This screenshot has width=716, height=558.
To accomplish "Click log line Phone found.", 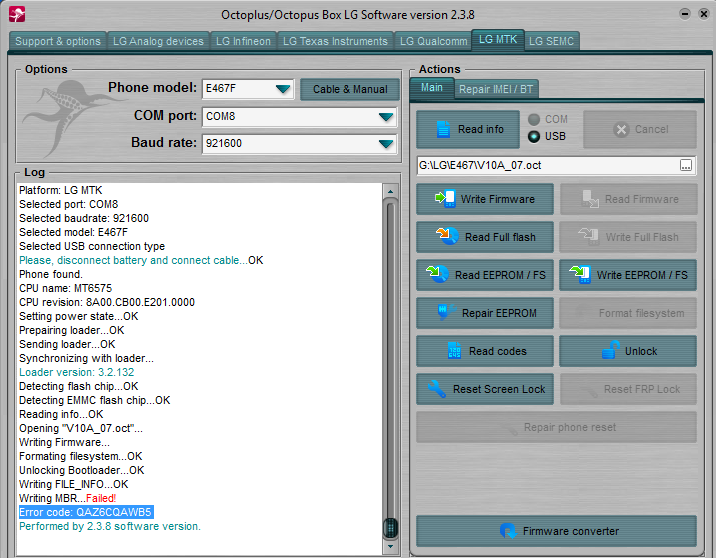I will [x=51, y=274].
